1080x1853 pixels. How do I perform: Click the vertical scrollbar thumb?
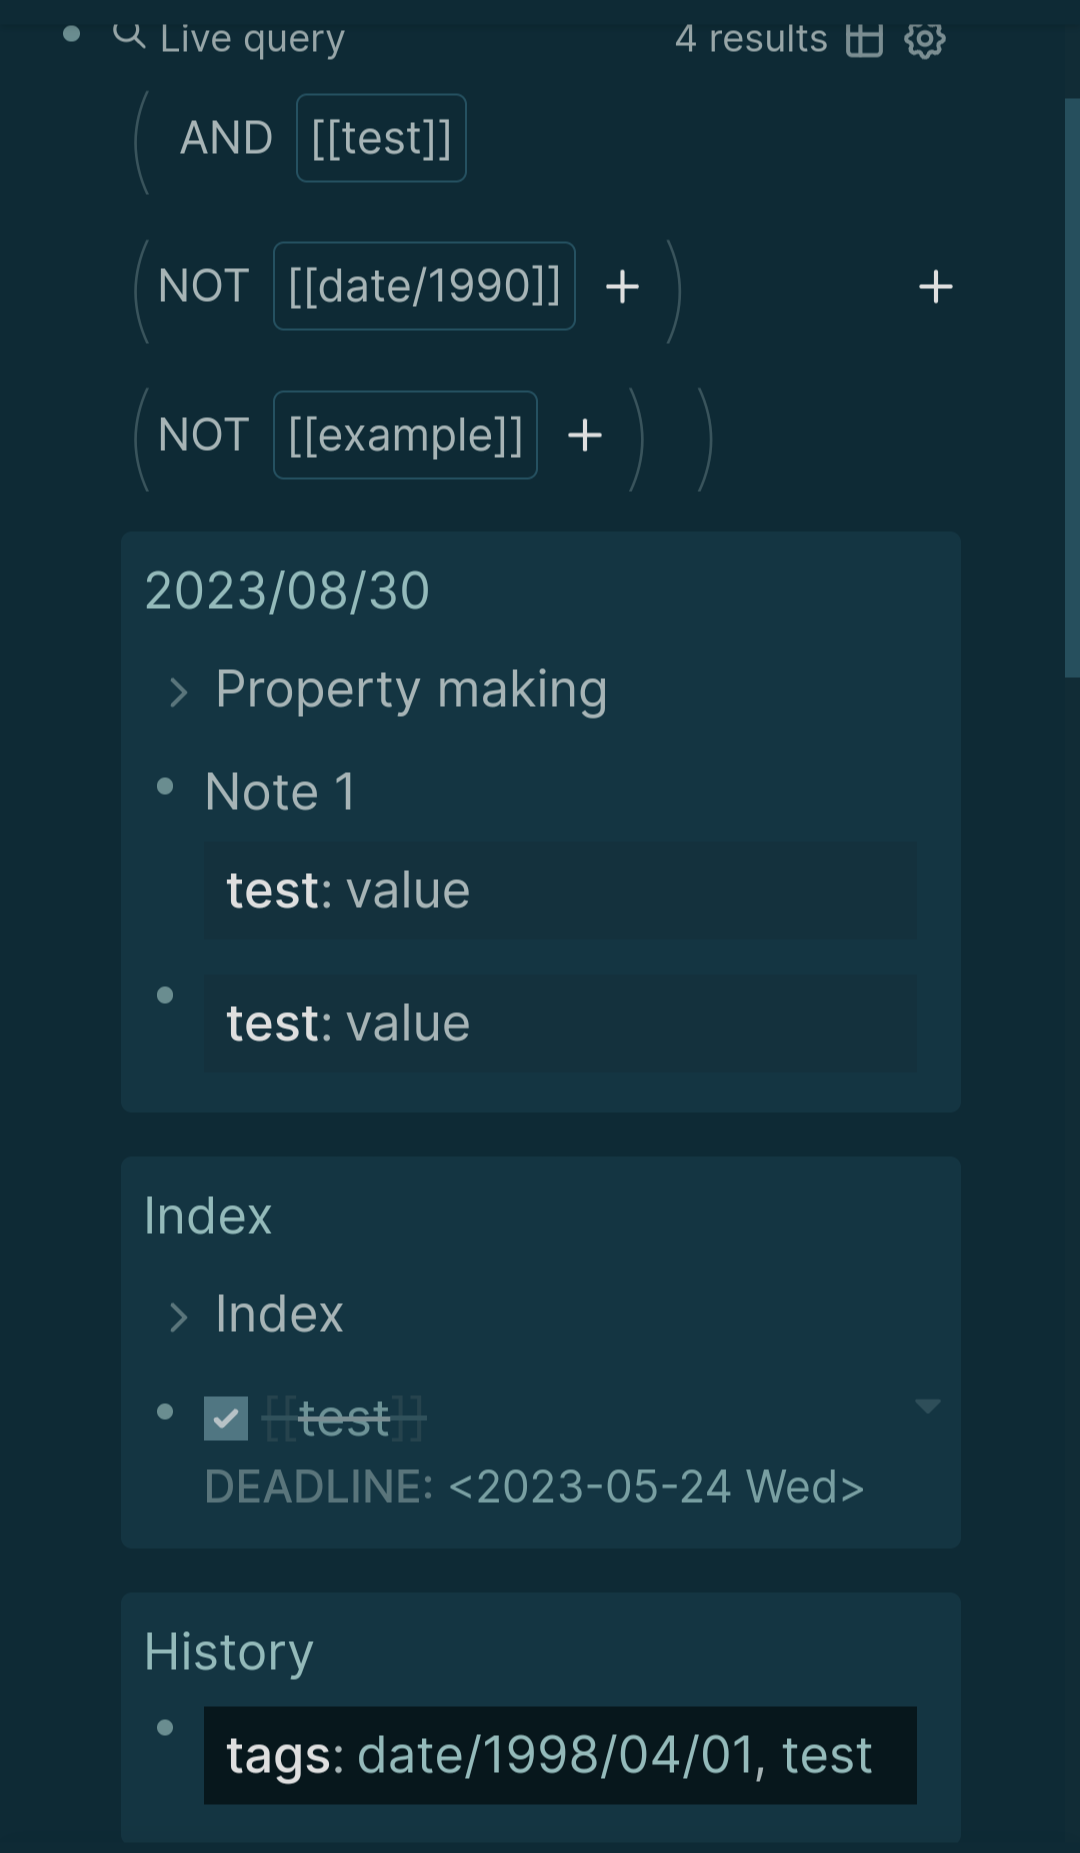coord(1072,388)
